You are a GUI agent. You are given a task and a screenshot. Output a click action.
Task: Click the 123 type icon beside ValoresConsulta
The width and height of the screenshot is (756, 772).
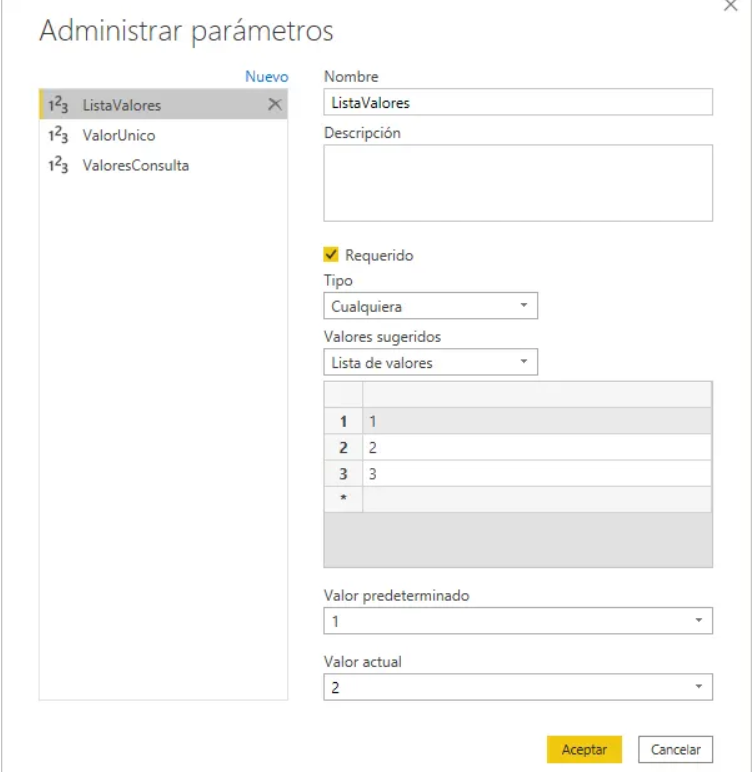point(59,166)
